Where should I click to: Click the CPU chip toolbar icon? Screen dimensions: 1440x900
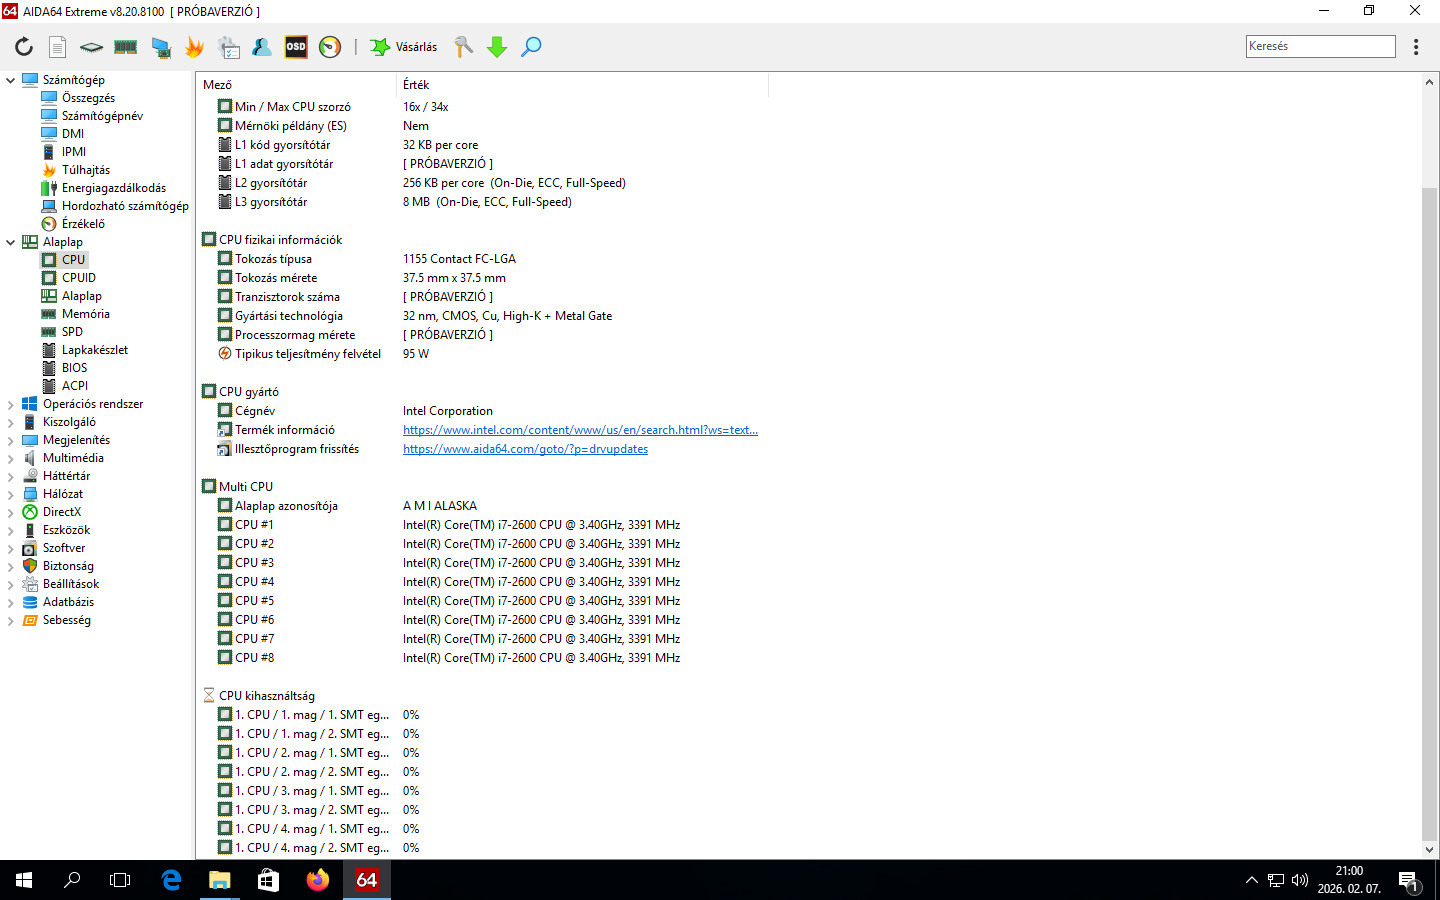[91, 47]
